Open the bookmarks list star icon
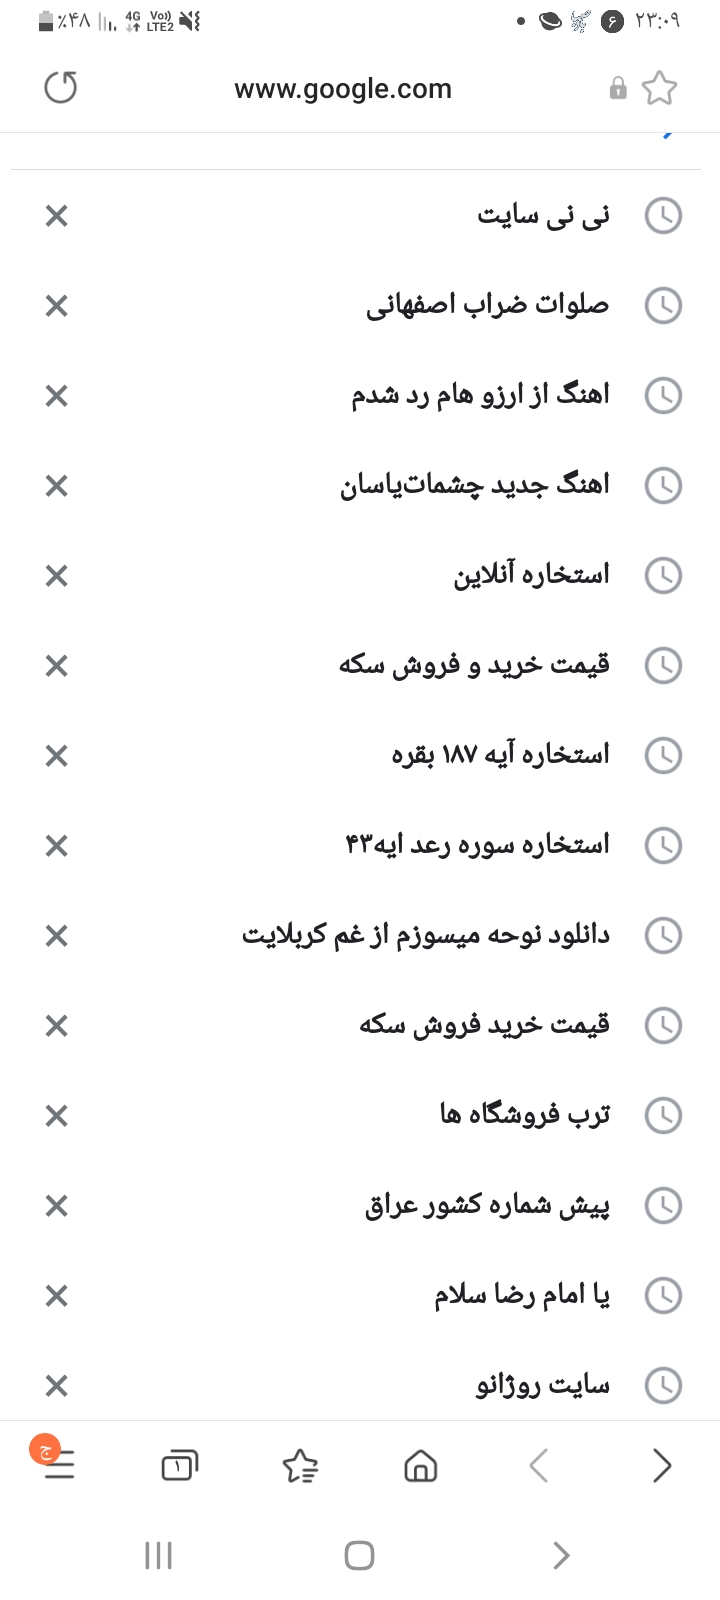 (x=300, y=1466)
